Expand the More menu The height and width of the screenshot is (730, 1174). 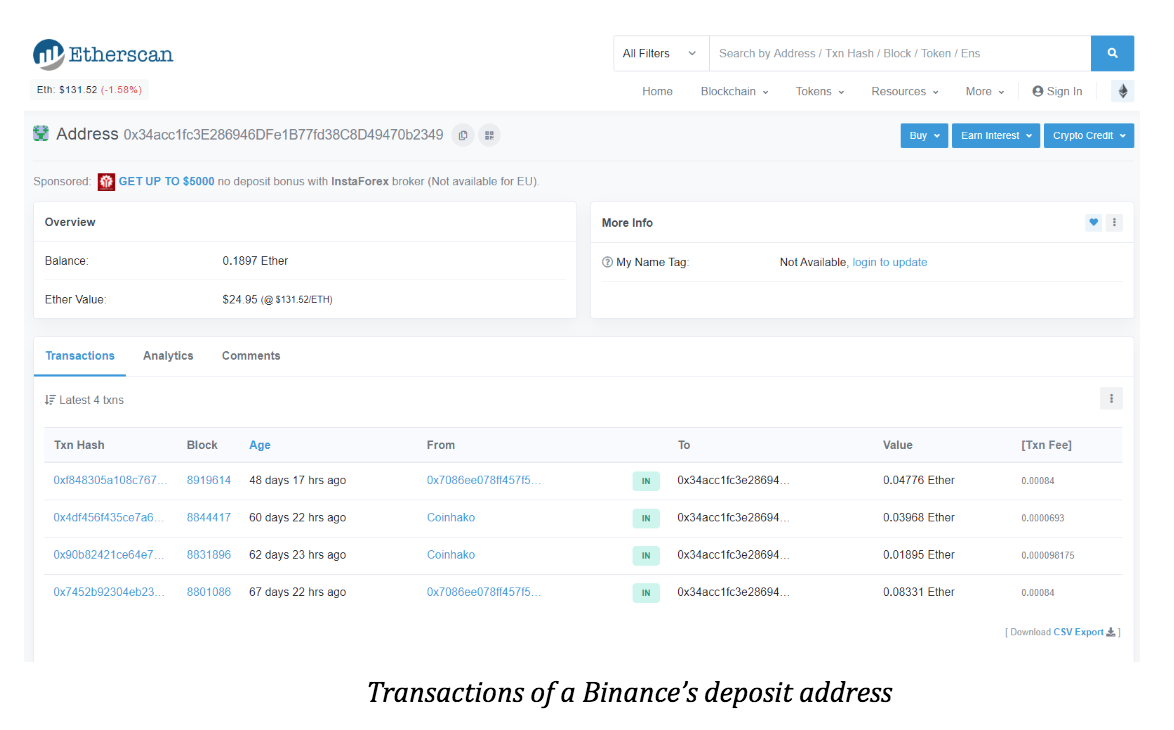[985, 91]
